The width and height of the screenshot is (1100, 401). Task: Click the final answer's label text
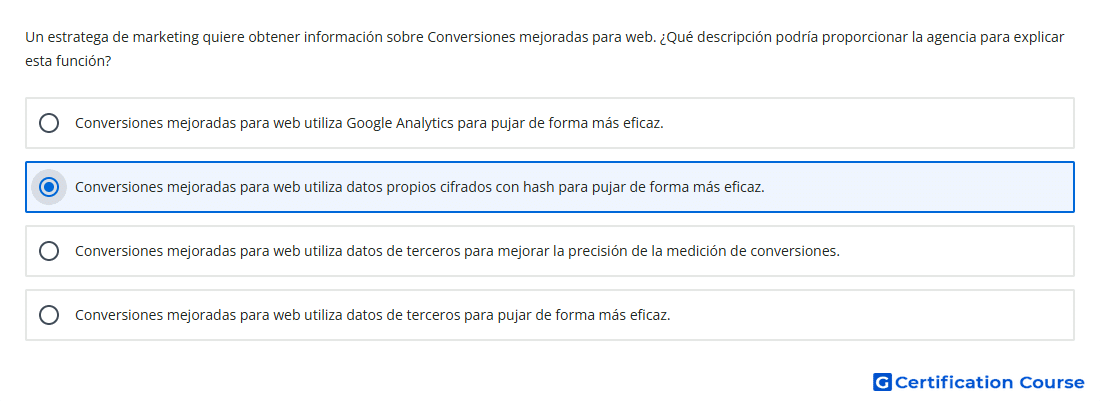coord(373,315)
